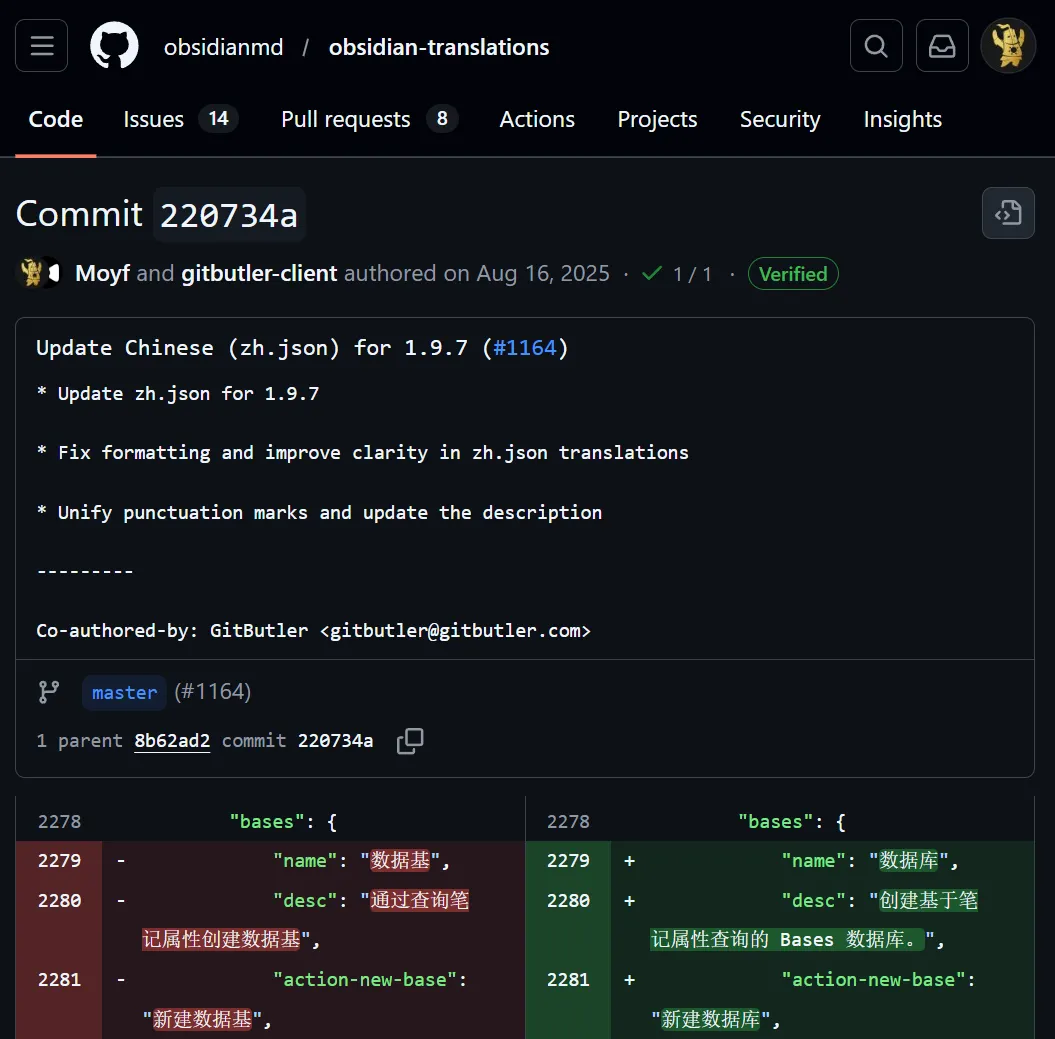Copy the full commit SHA
1055x1039 pixels.
click(410, 741)
